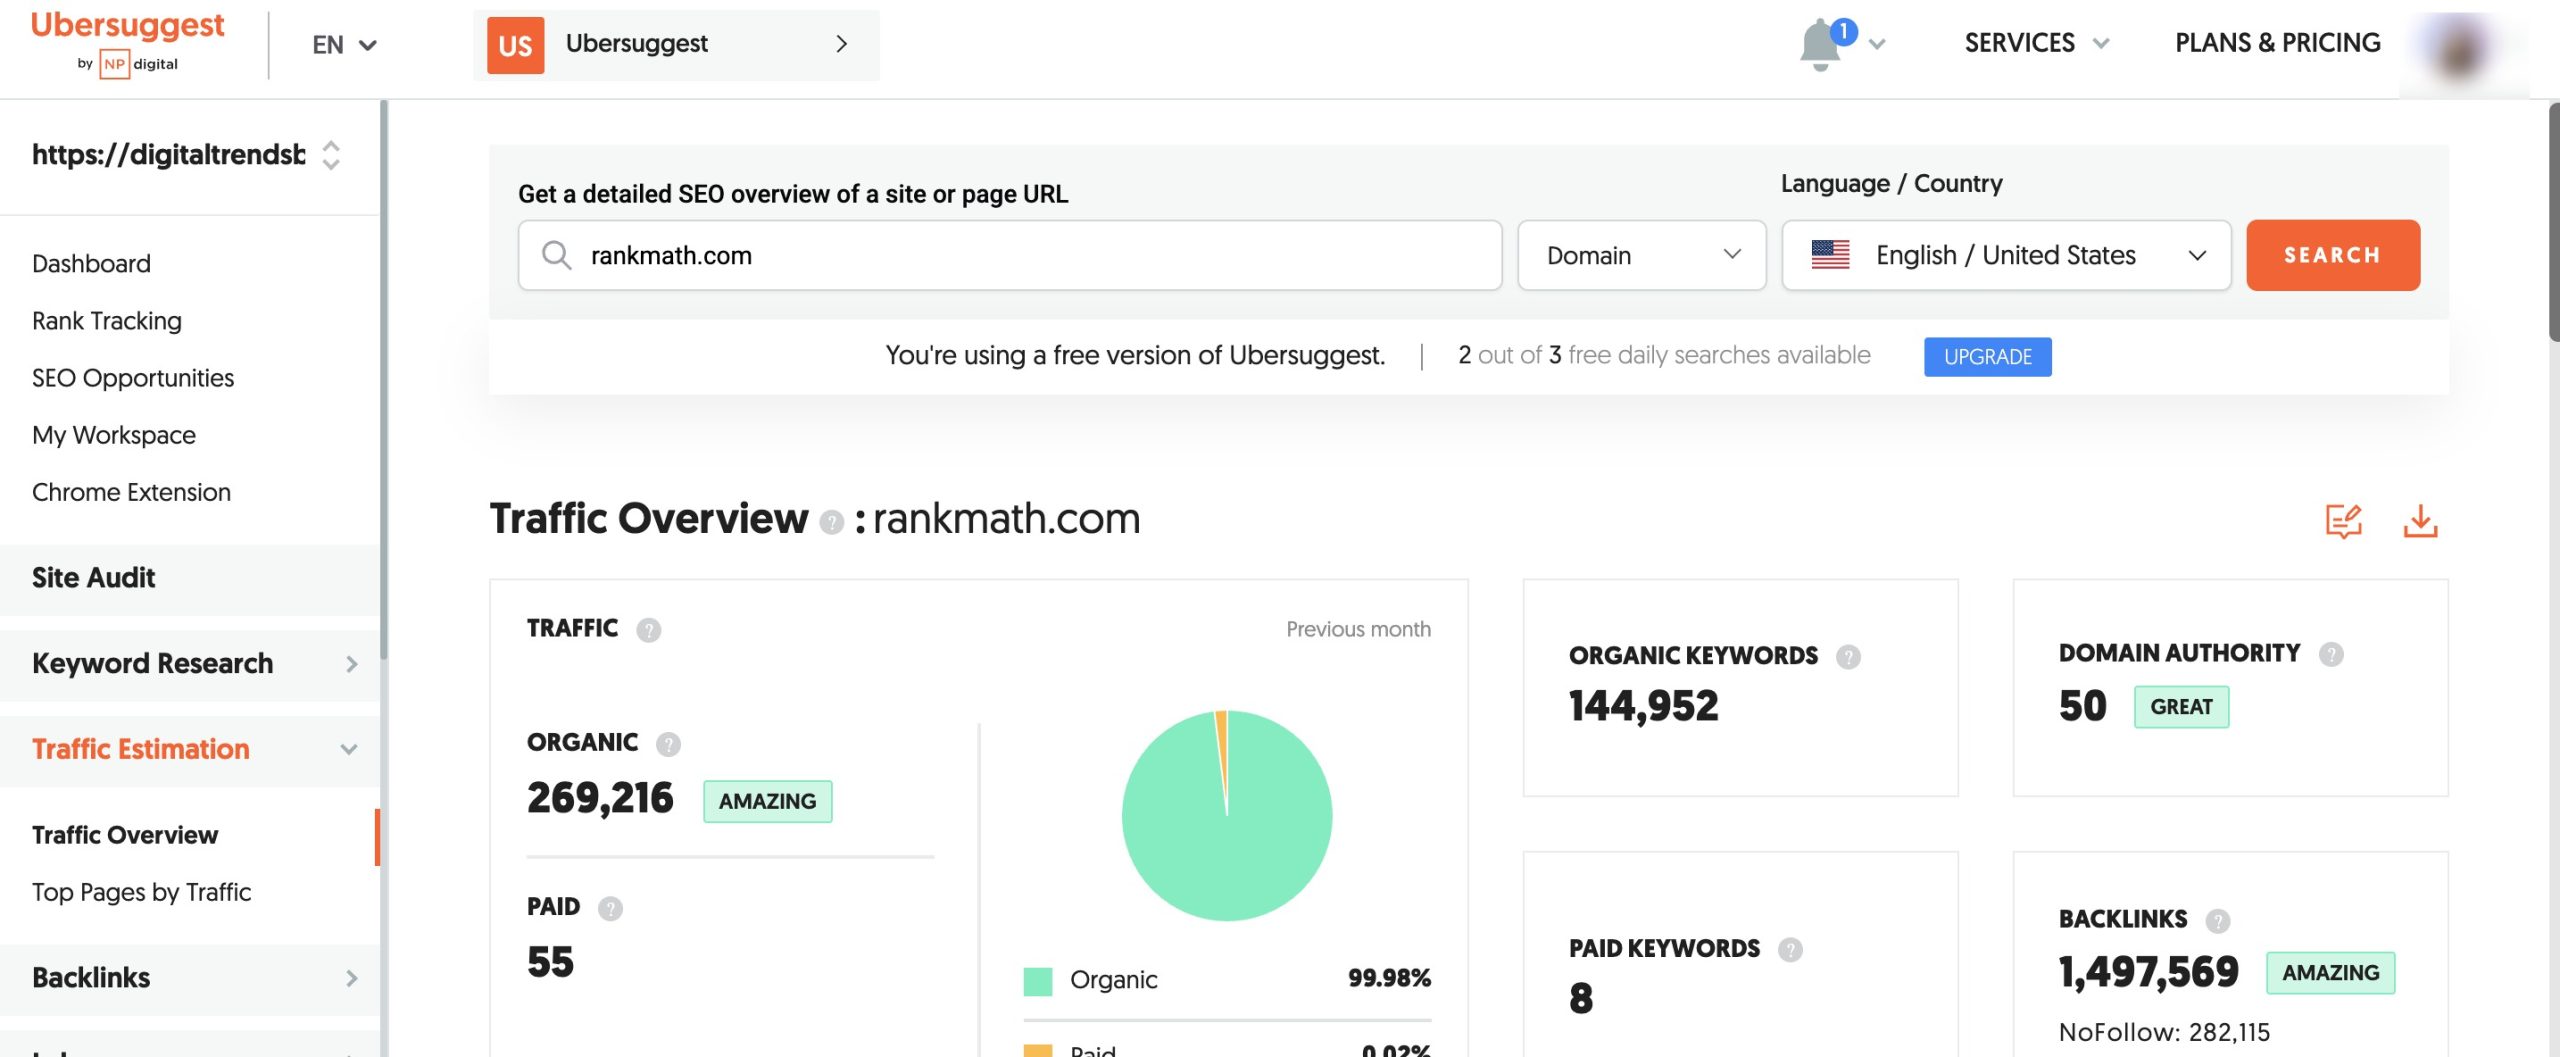Click the 99.98% organic percentage
The image size is (2560, 1057).
tap(1389, 978)
